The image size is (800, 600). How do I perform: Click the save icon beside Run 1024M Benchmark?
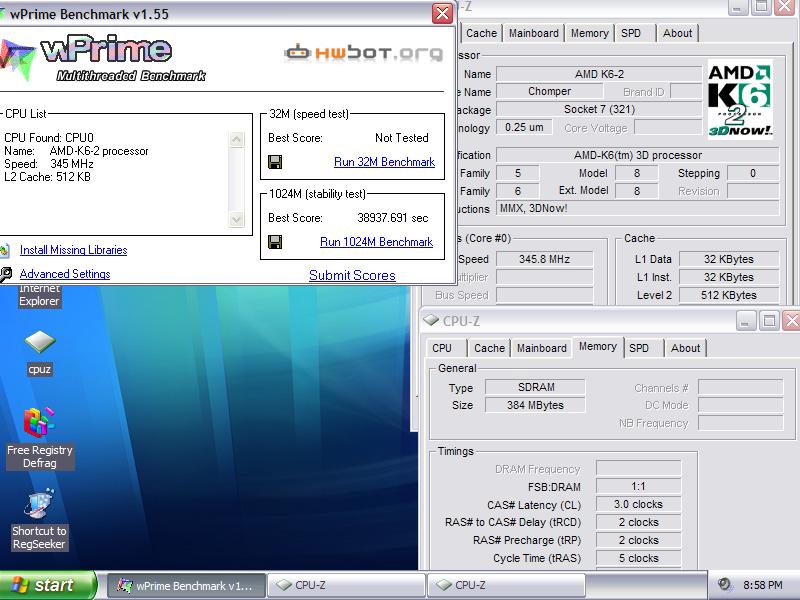coord(275,242)
